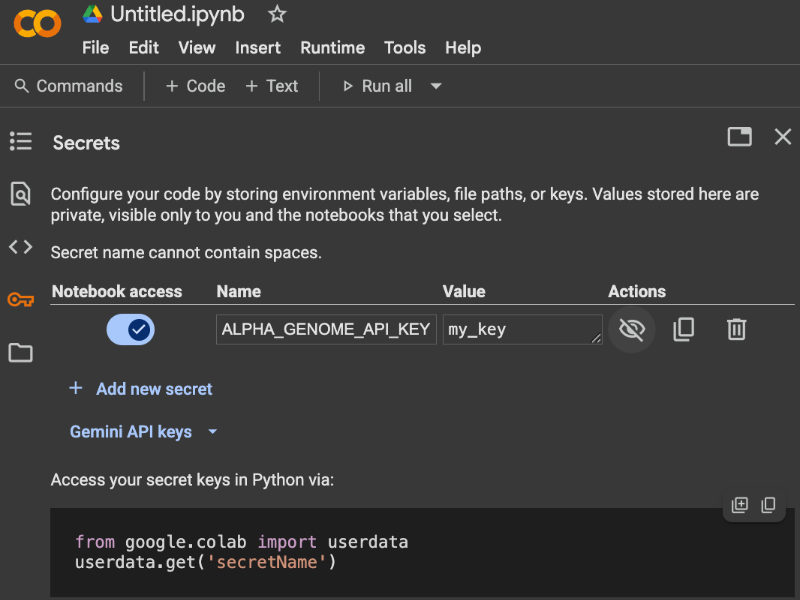The image size is (800, 600).
Task: Open the Find and replace sidebar icon
Action: pos(20,194)
